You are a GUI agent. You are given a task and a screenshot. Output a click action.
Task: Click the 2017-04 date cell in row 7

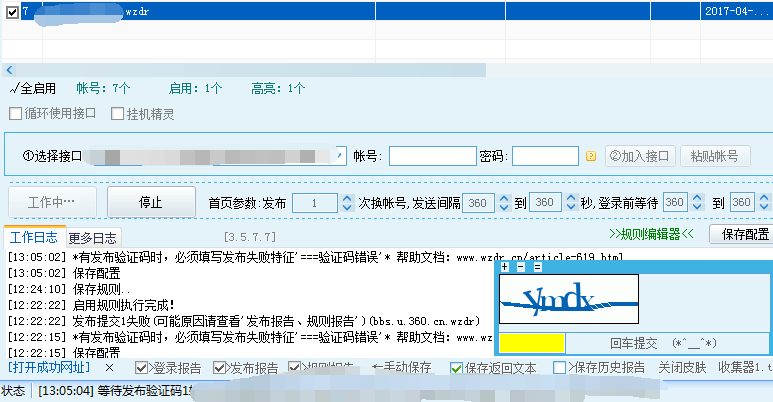[736, 11]
